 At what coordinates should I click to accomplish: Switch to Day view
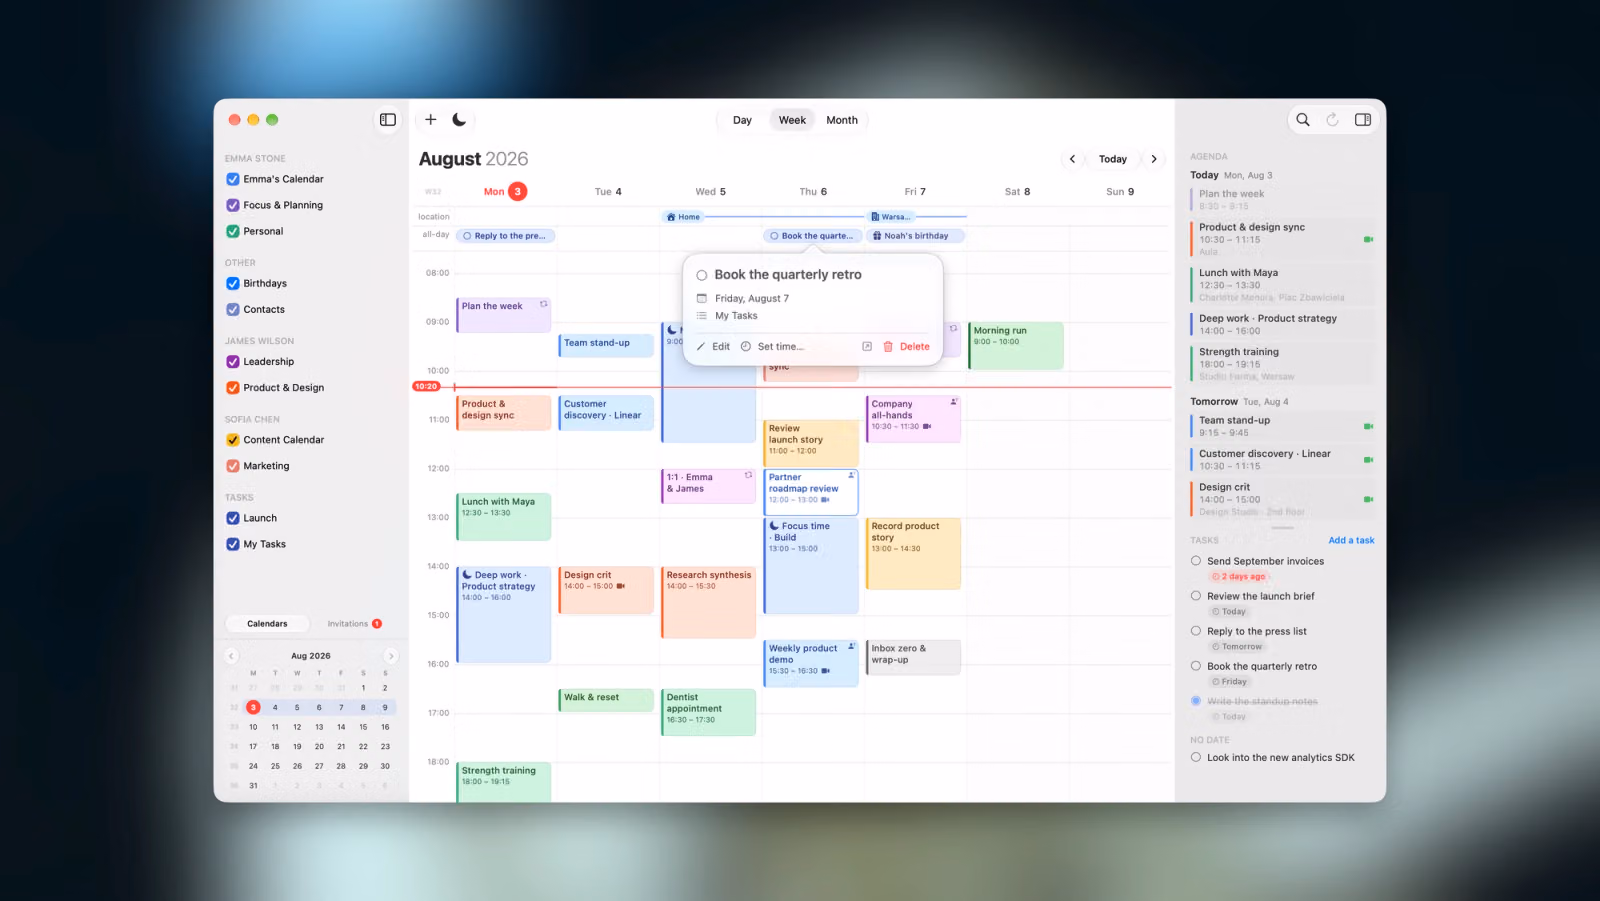tap(742, 120)
